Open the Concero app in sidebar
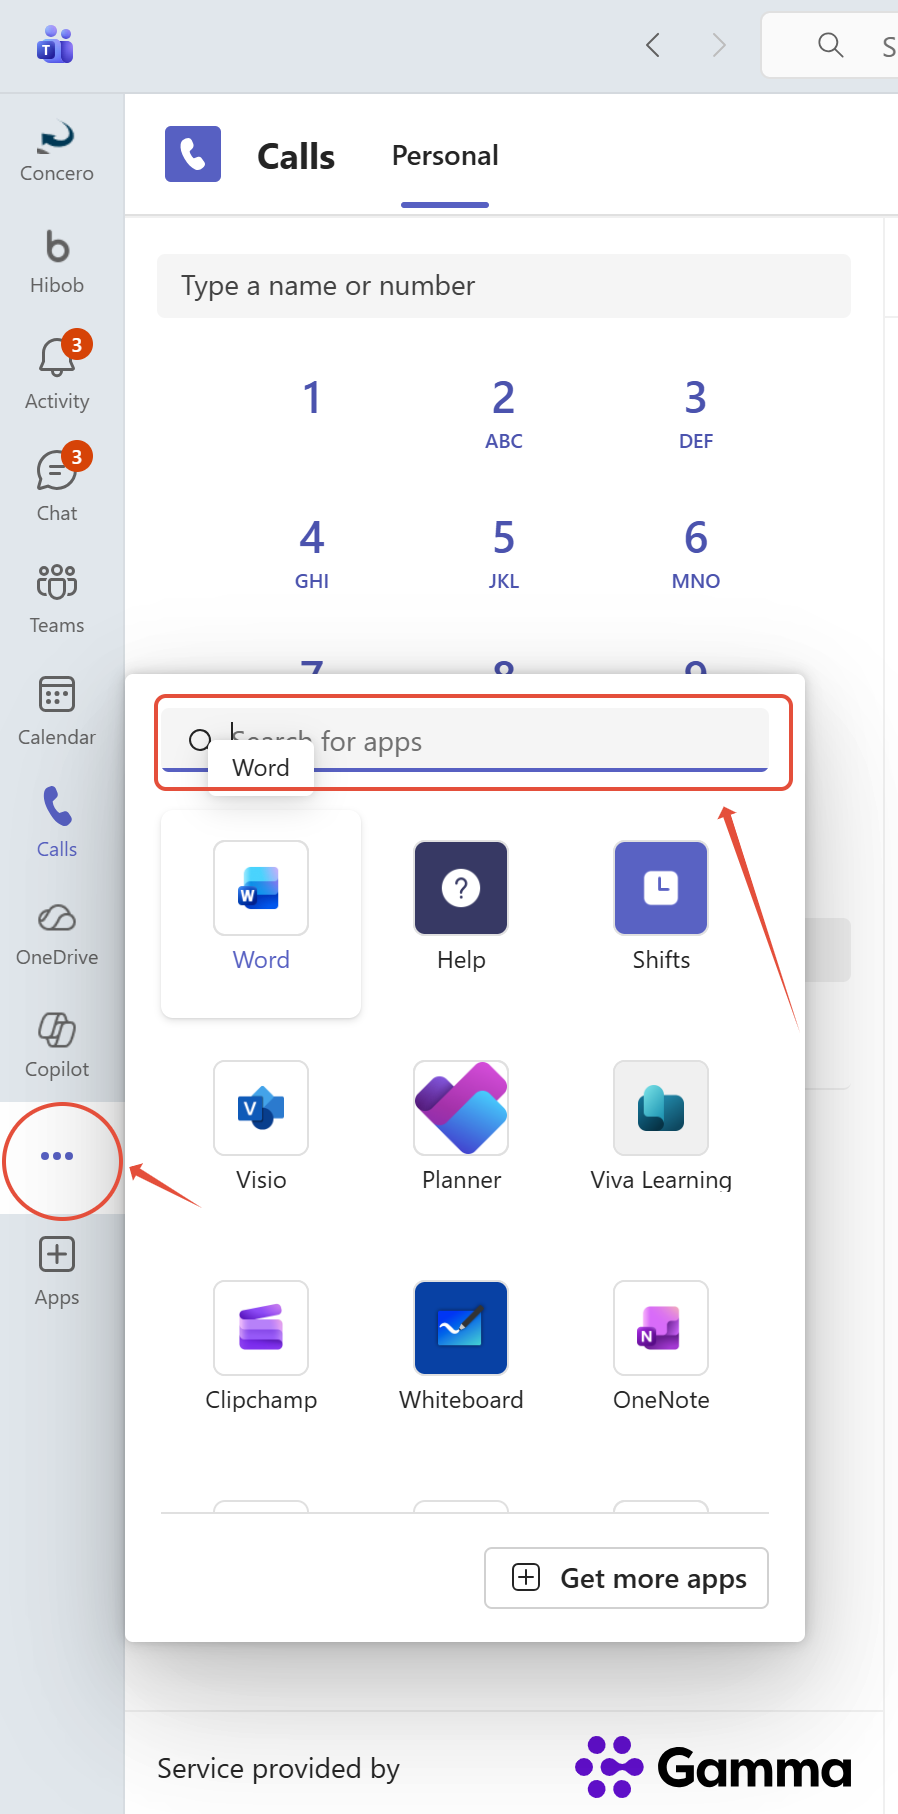This screenshot has height=1814, width=898. pyautogui.click(x=57, y=152)
